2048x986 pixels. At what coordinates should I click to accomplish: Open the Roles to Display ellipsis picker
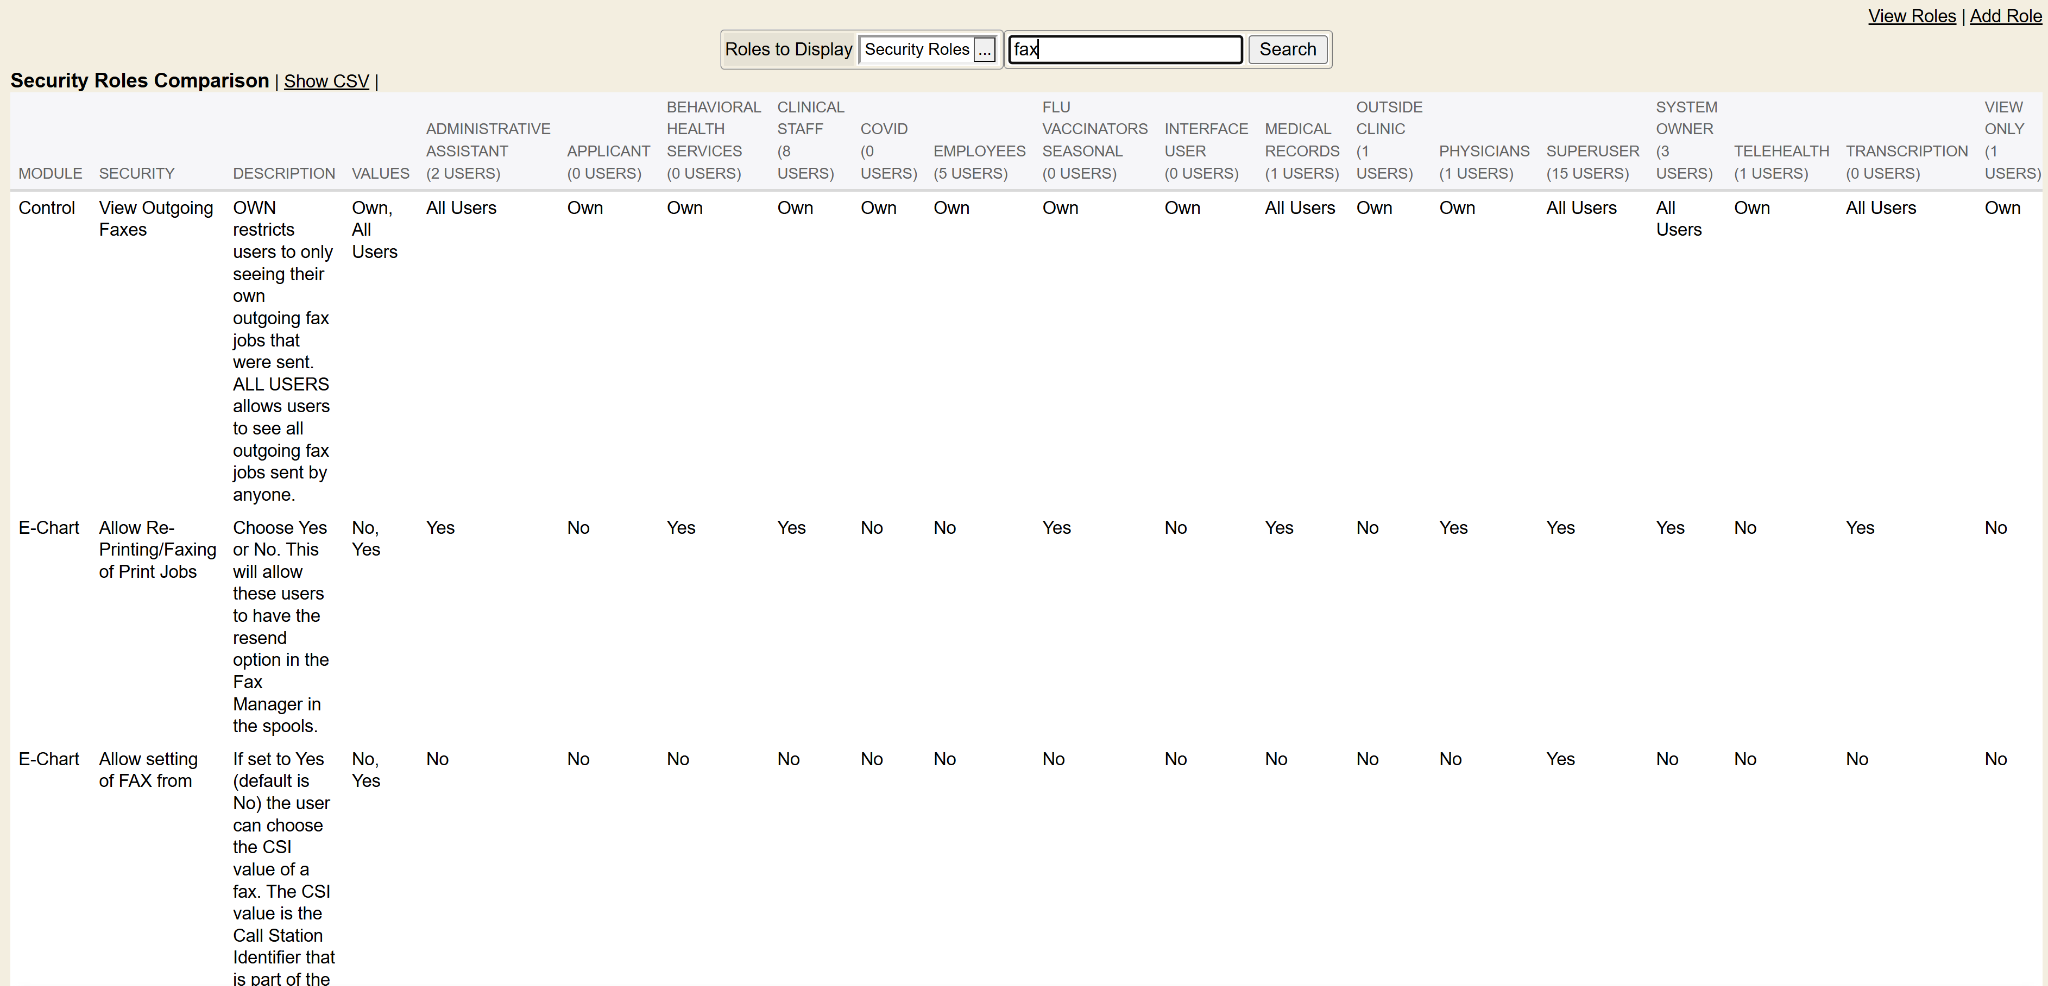pyautogui.click(x=985, y=50)
